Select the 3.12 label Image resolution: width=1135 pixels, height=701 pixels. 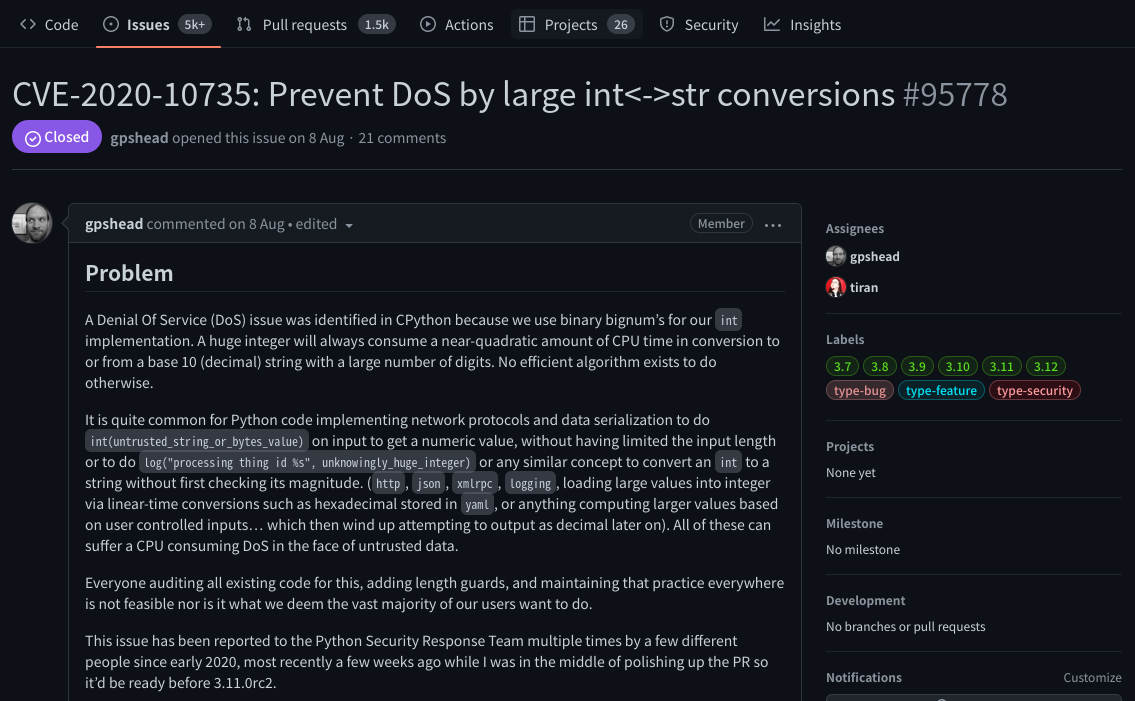pyautogui.click(x=1046, y=366)
